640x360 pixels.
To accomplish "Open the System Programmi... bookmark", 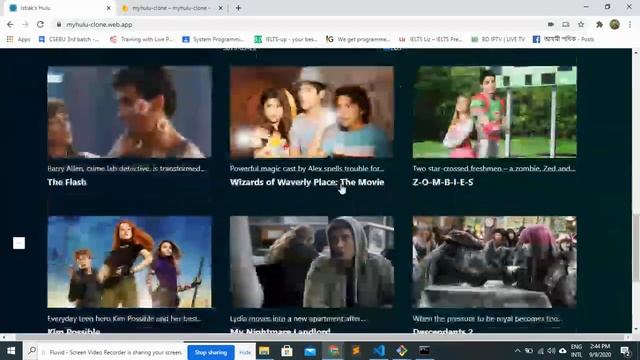I will (213, 39).
